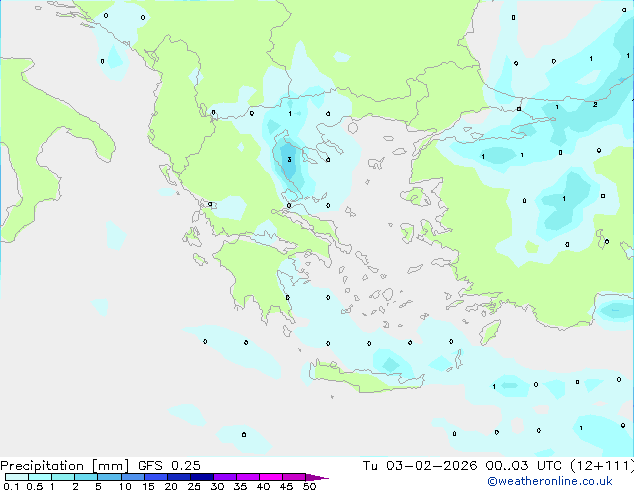Select the 35–40 mm purple legend box
The width and height of the screenshot is (634, 490).
pyautogui.click(x=247, y=477)
